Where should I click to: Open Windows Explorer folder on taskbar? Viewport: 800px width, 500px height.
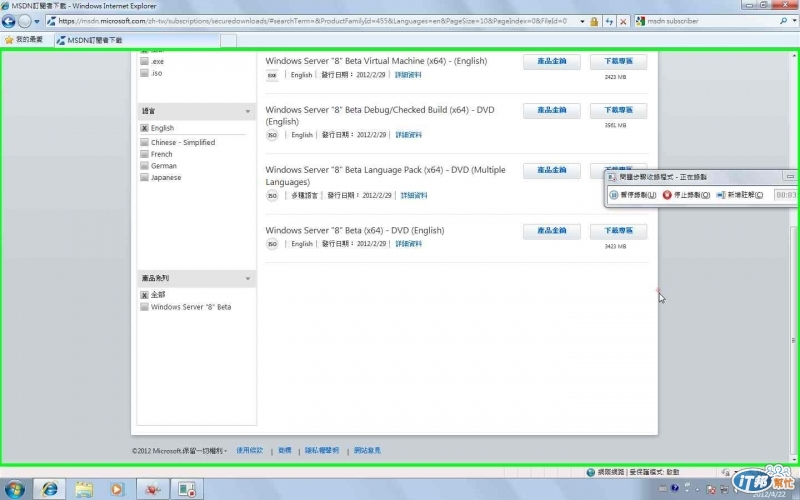[x=84, y=489]
